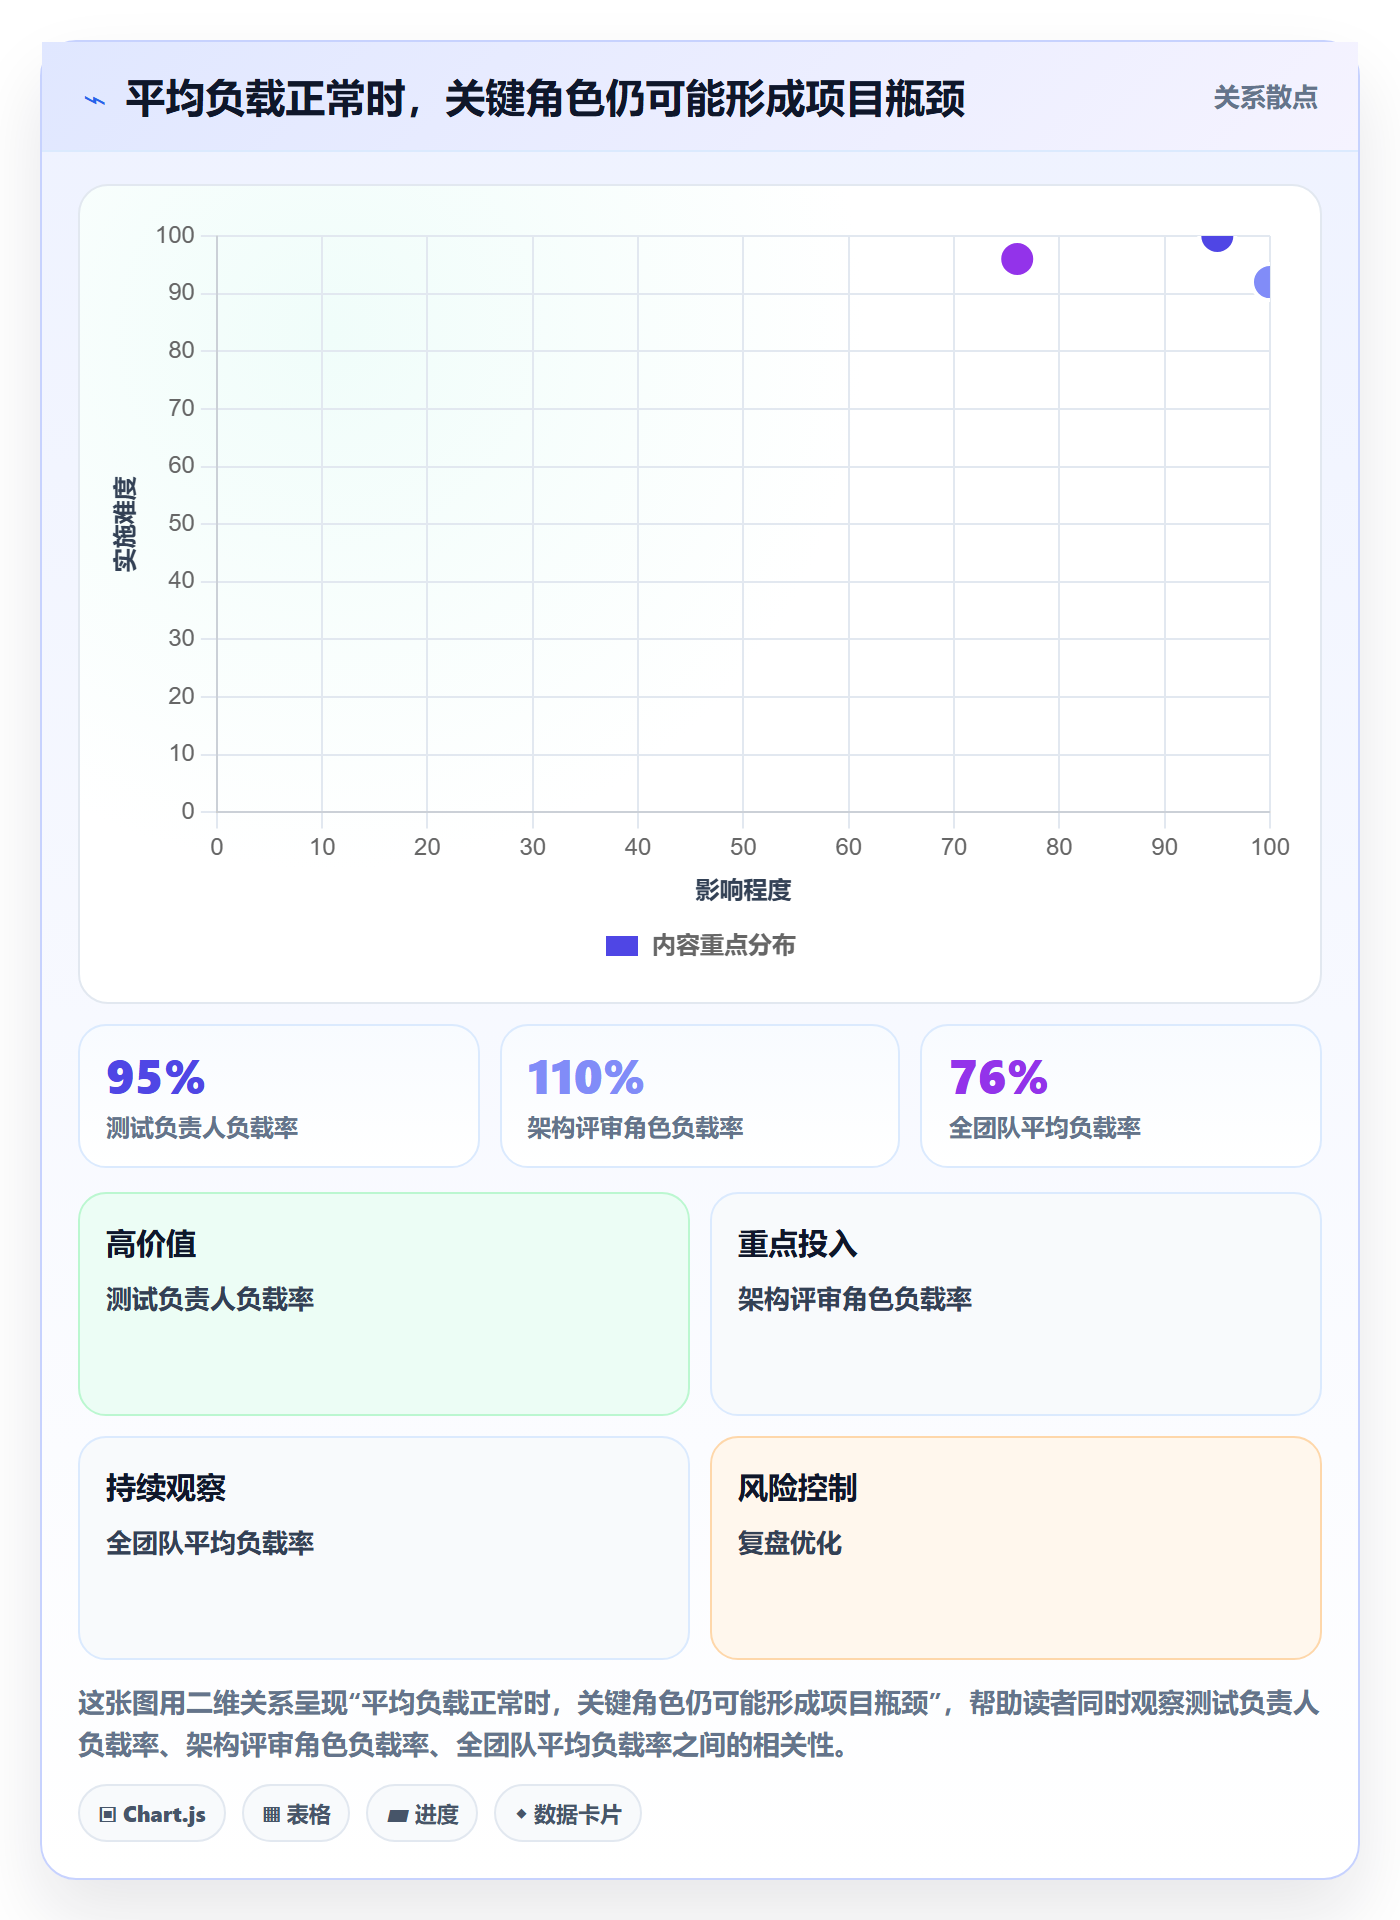1400x1920 pixels.
Task: Click the 实施难度 y-axis title
Action: tap(125, 524)
